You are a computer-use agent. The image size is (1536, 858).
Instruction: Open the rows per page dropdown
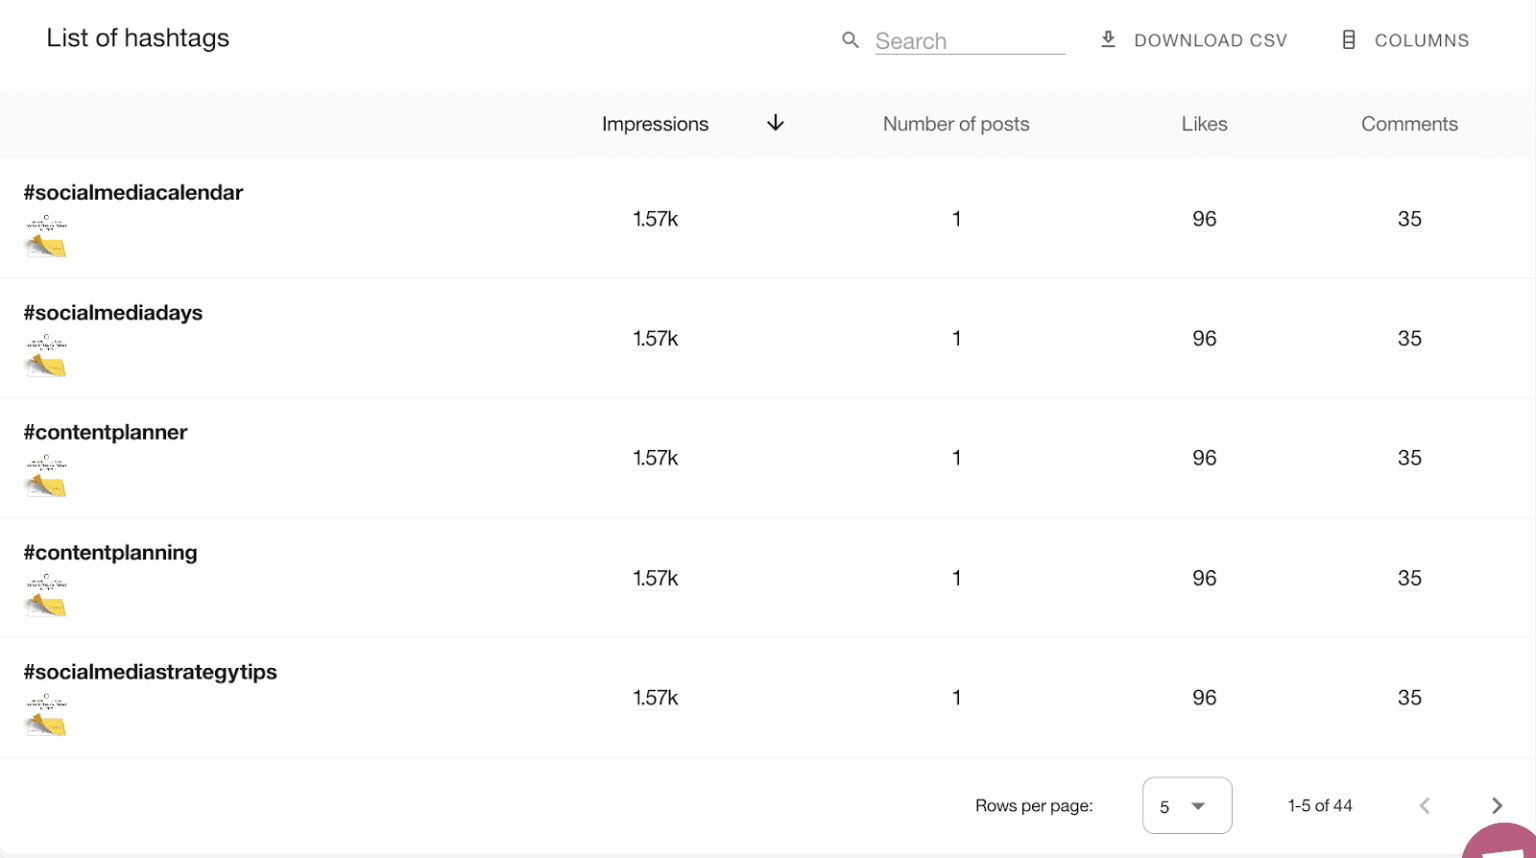click(x=1186, y=806)
